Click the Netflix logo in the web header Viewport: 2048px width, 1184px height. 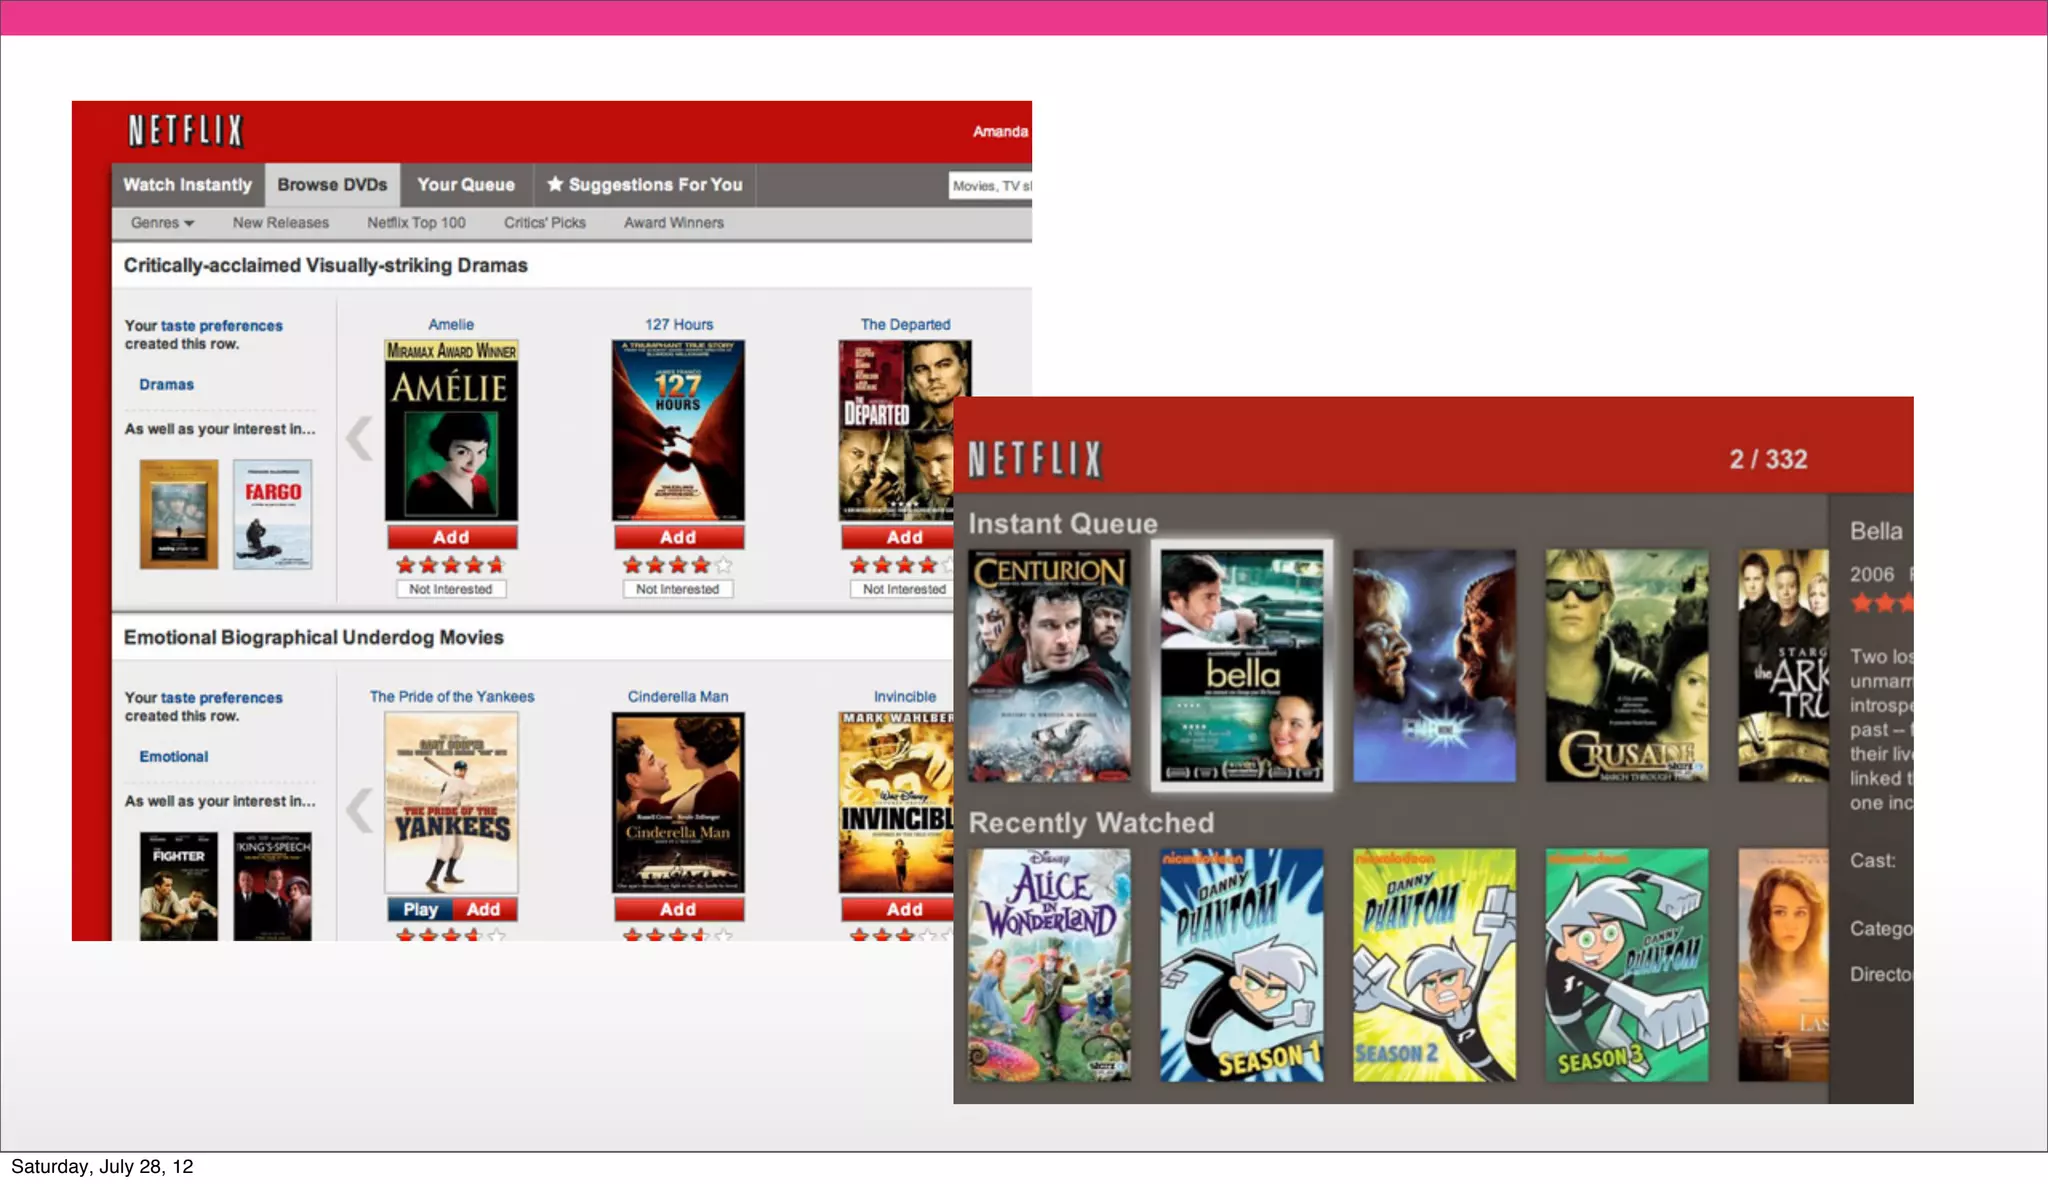(185, 131)
